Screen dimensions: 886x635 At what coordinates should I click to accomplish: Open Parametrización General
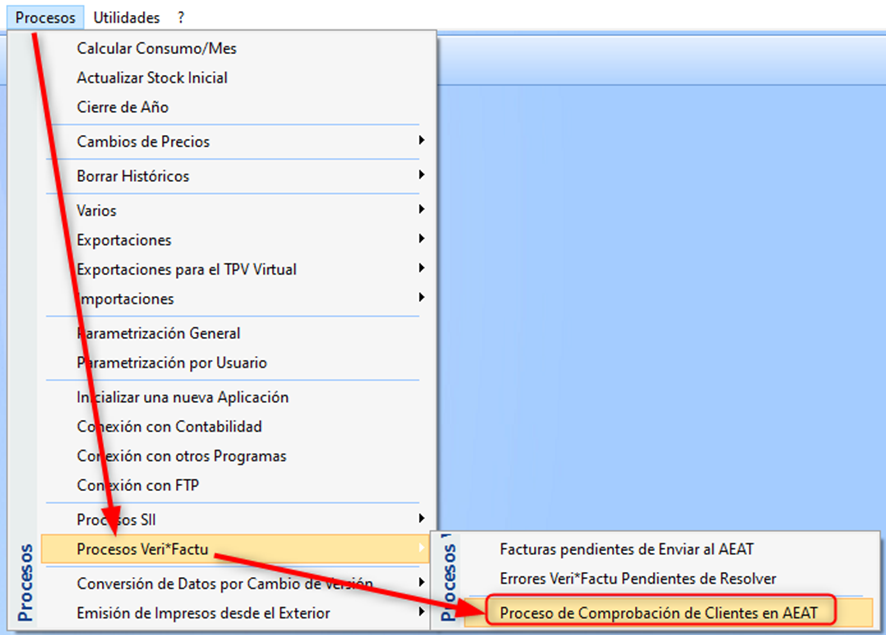159,333
